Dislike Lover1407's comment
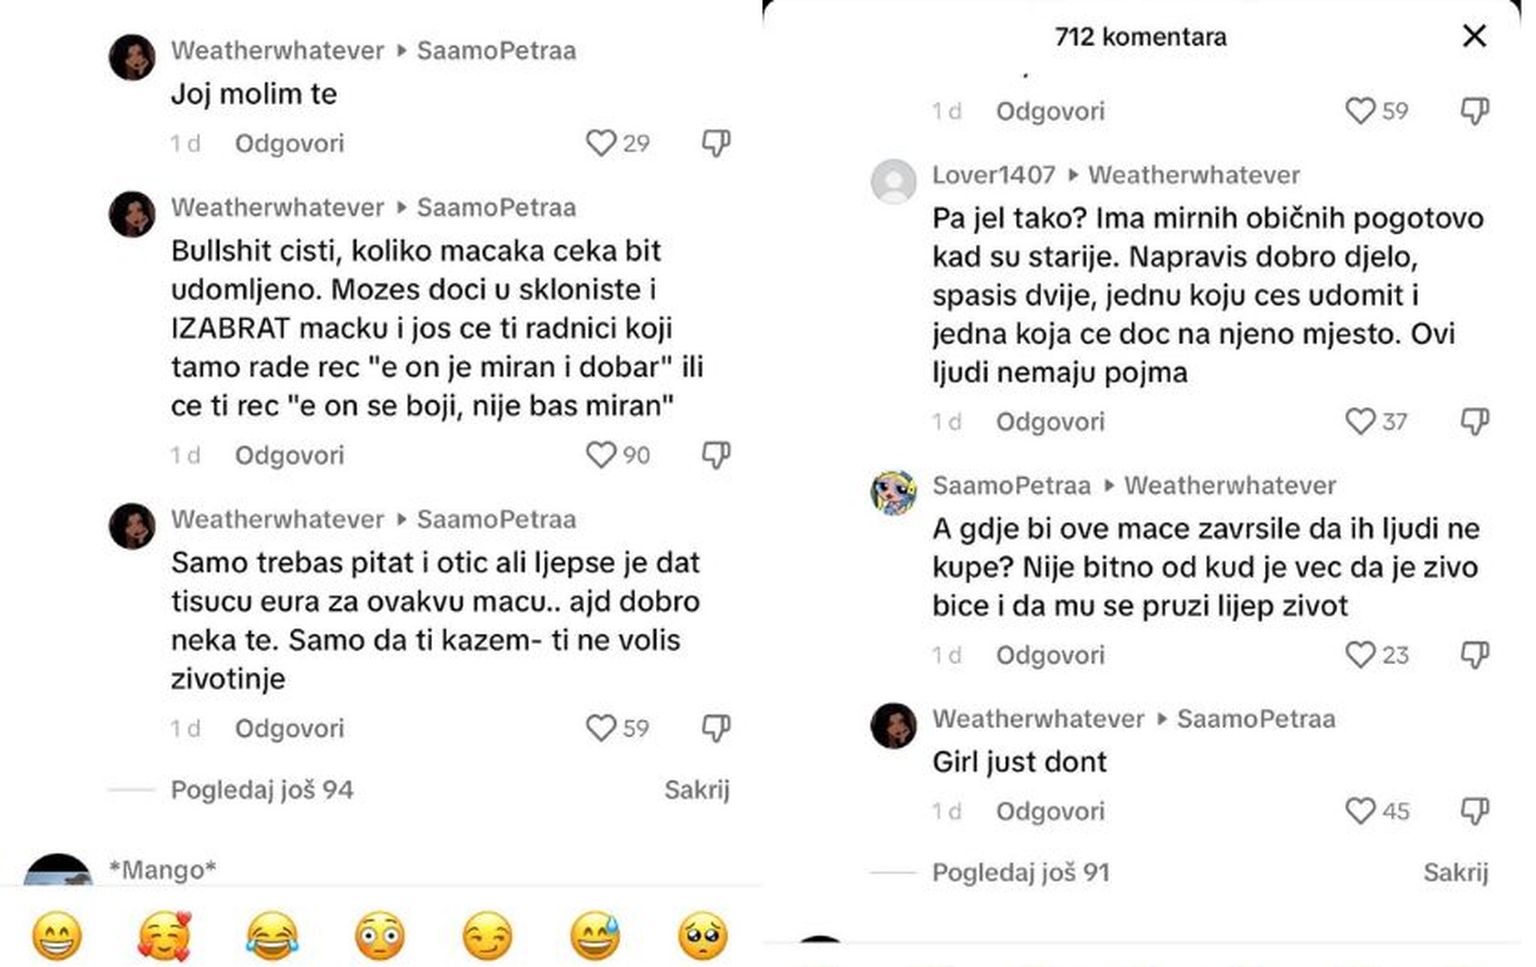This screenshot has width=1536, height=967. (x=1475, y=421)
